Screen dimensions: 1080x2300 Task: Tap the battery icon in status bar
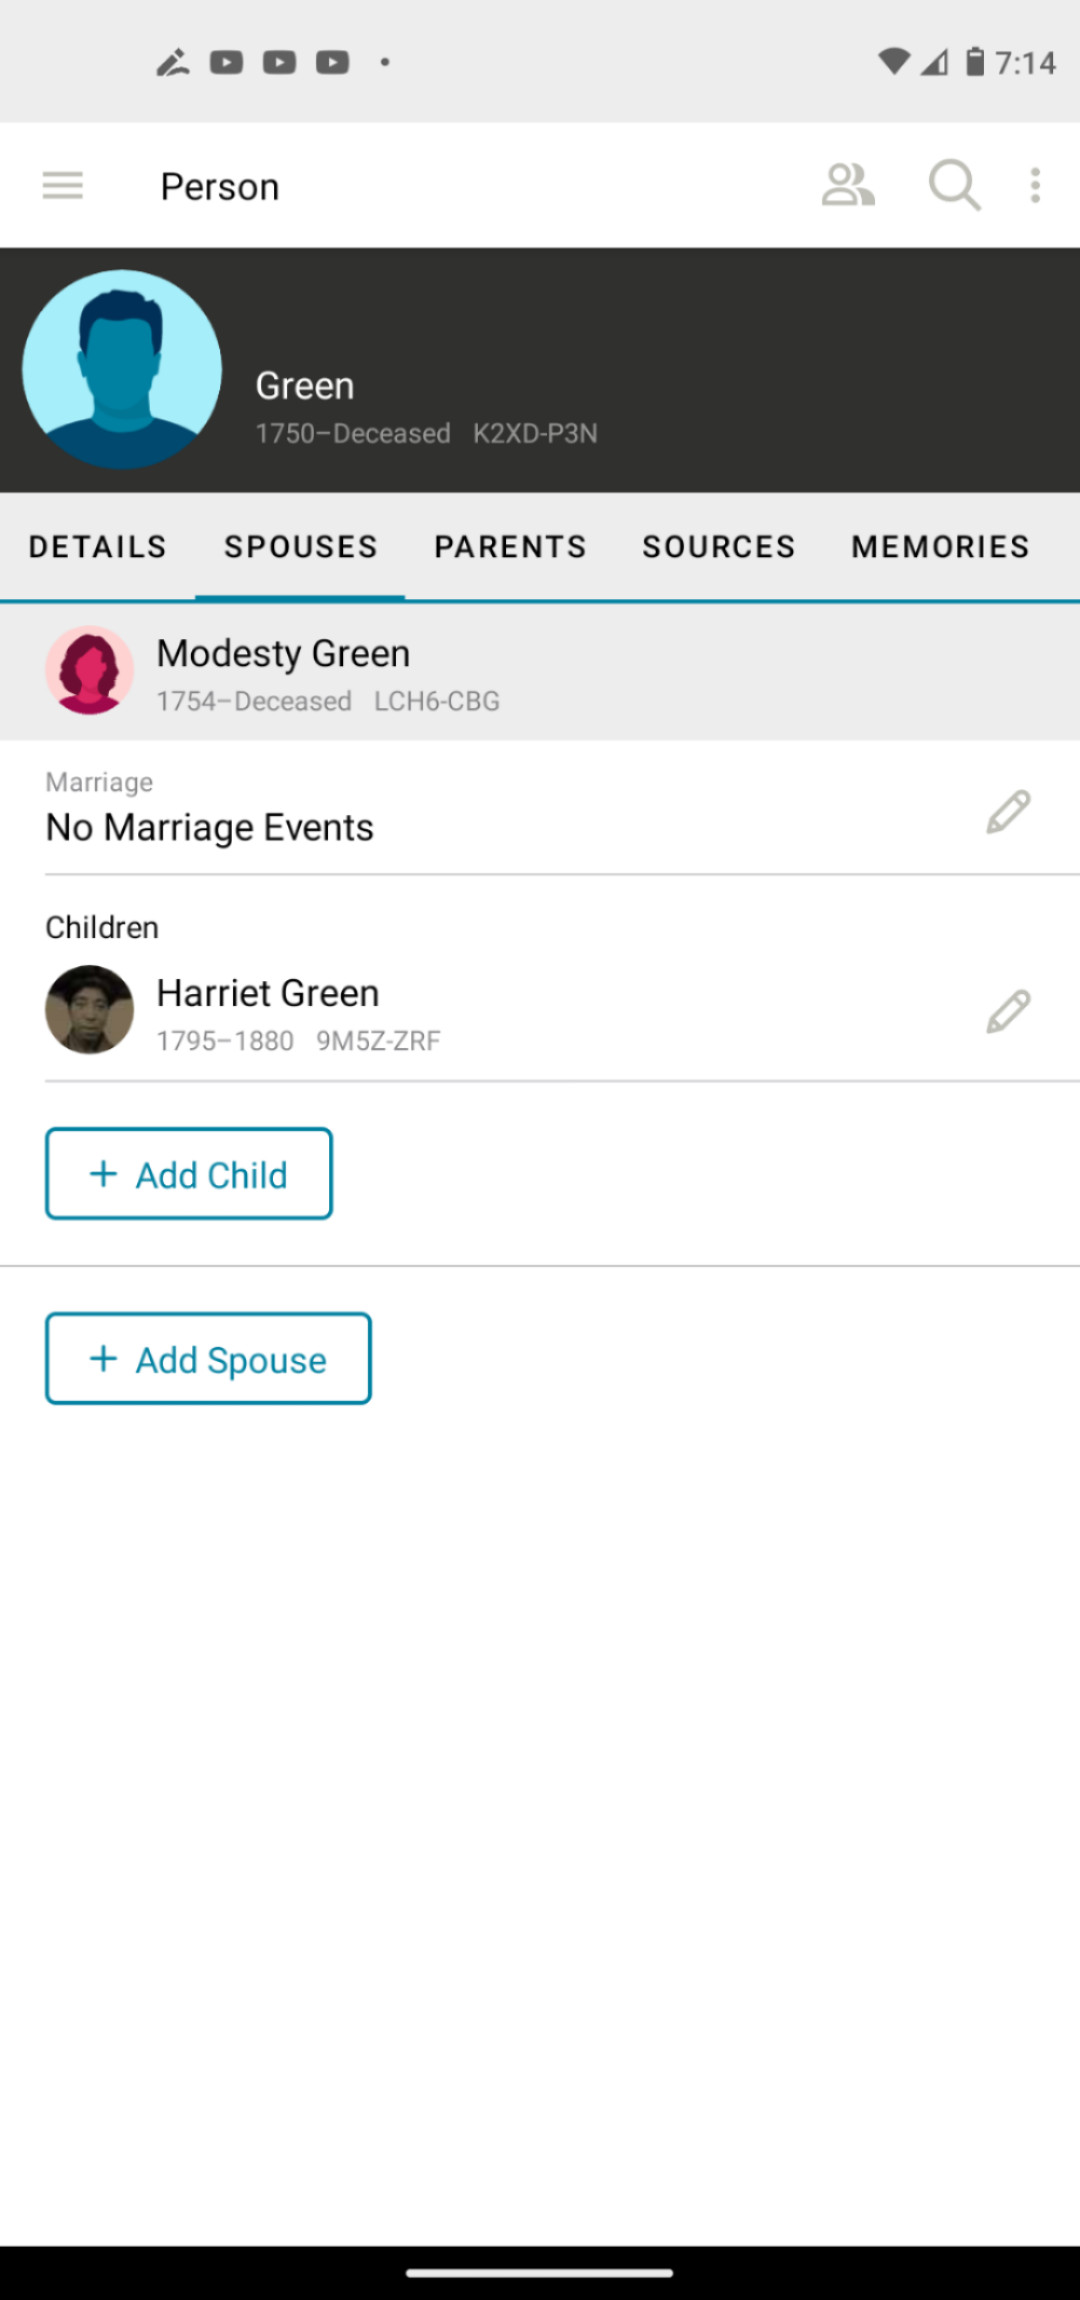click(975, 62)
